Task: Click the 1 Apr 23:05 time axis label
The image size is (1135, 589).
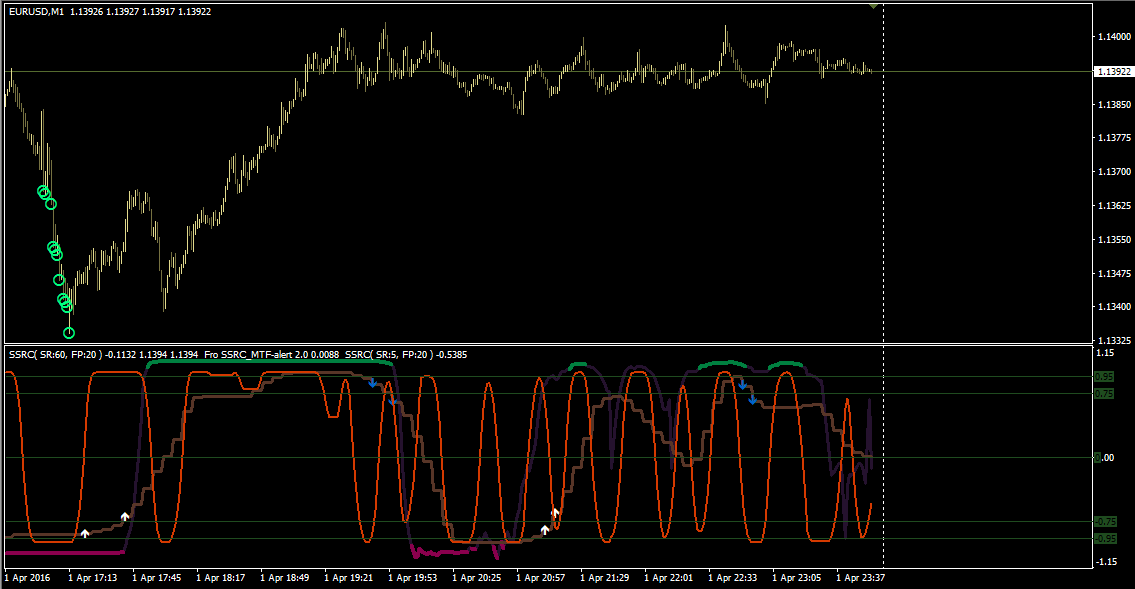Action: coord(796,578)
